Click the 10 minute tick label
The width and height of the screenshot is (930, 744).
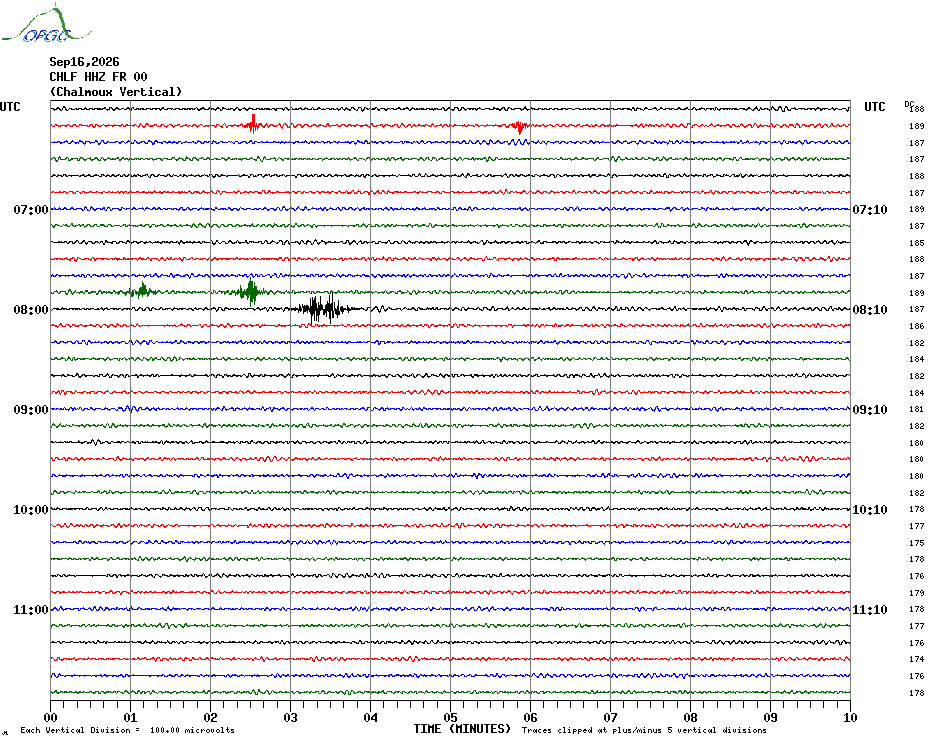pos(850,718)
